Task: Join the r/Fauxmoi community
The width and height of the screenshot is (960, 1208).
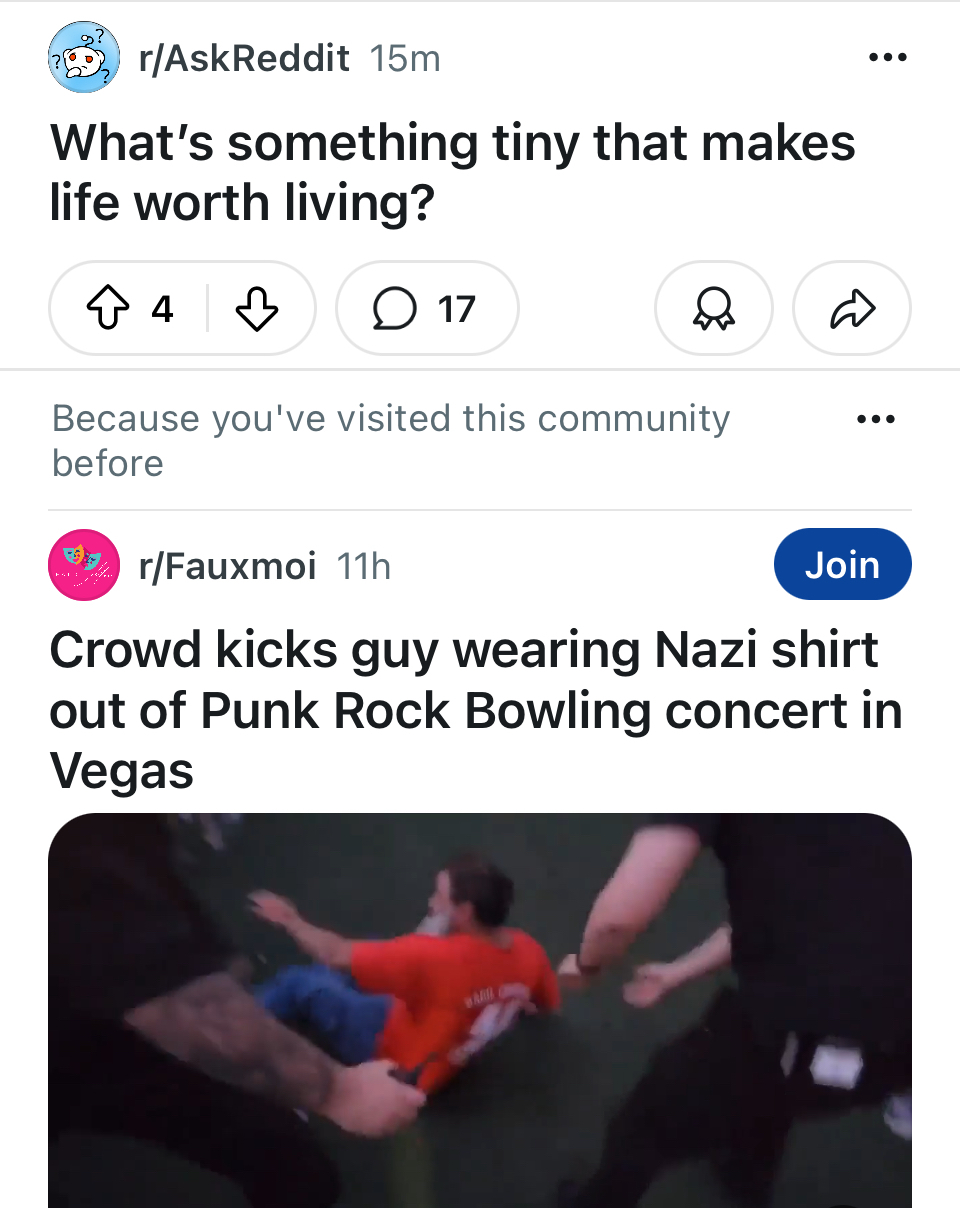Action: (x=842, y=565)
